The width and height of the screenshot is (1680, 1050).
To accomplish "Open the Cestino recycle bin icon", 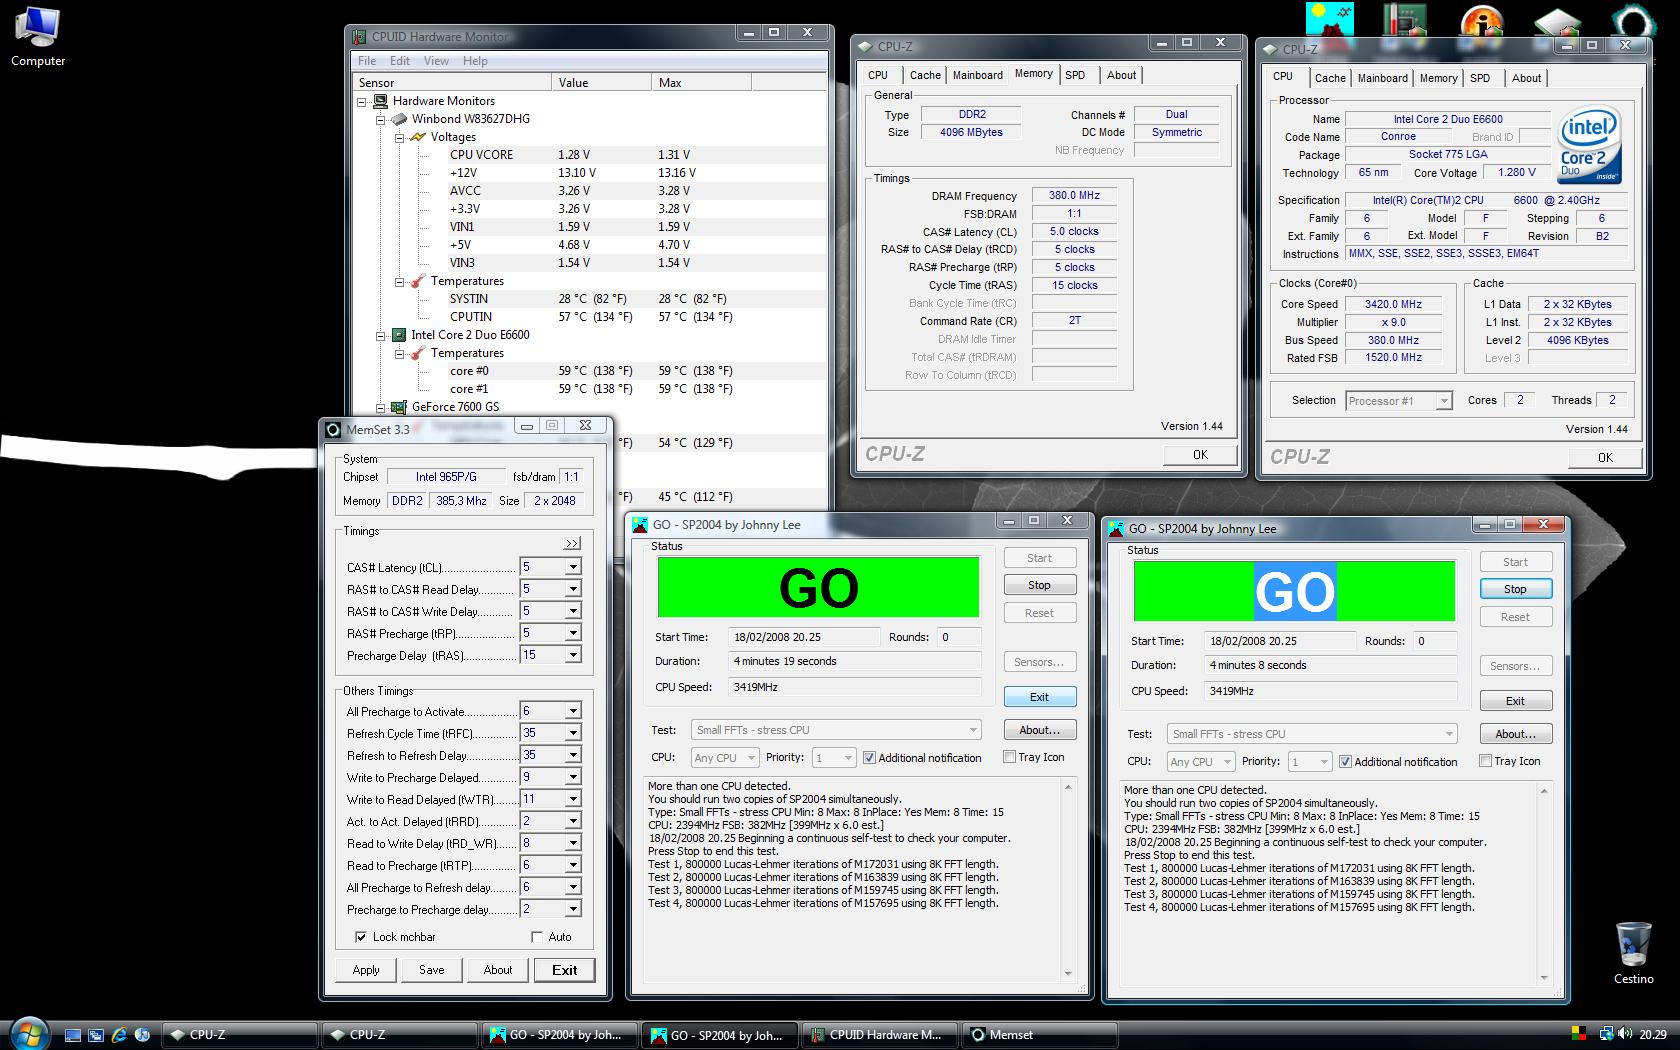I will click(x=1633, y=953).
